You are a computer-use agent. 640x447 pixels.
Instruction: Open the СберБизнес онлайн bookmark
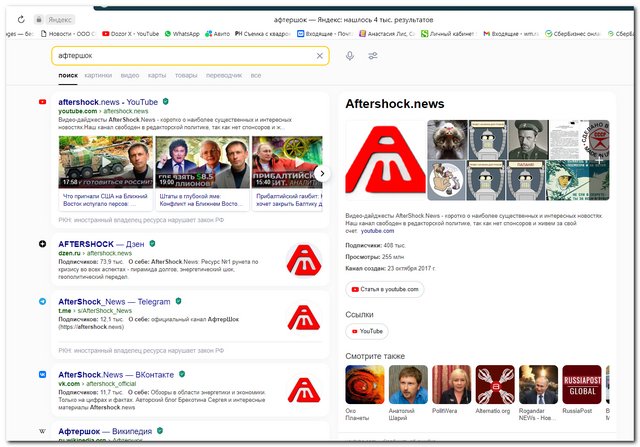pyautogui.click(x=573, y=34)
